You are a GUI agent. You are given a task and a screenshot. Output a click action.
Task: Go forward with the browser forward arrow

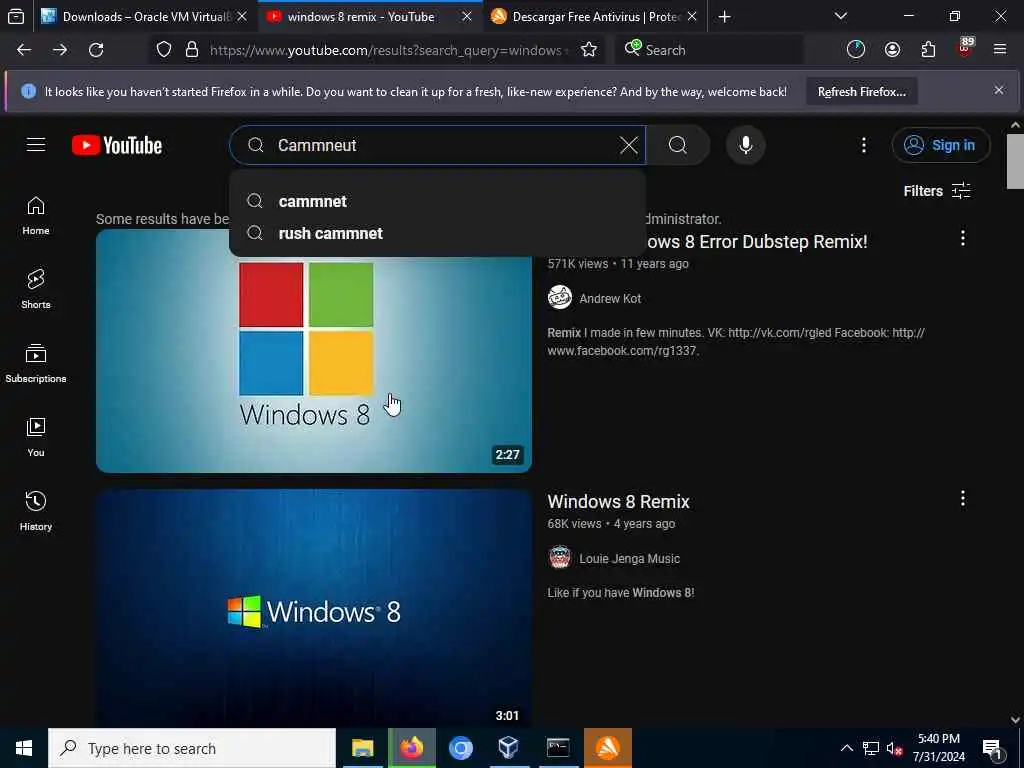tap(60, 50)
